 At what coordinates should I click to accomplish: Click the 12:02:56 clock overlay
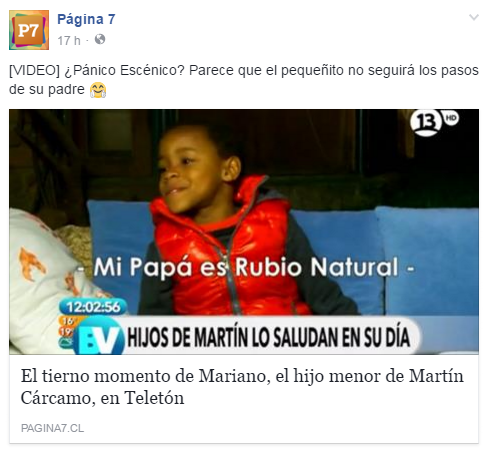tap(93, 307)
